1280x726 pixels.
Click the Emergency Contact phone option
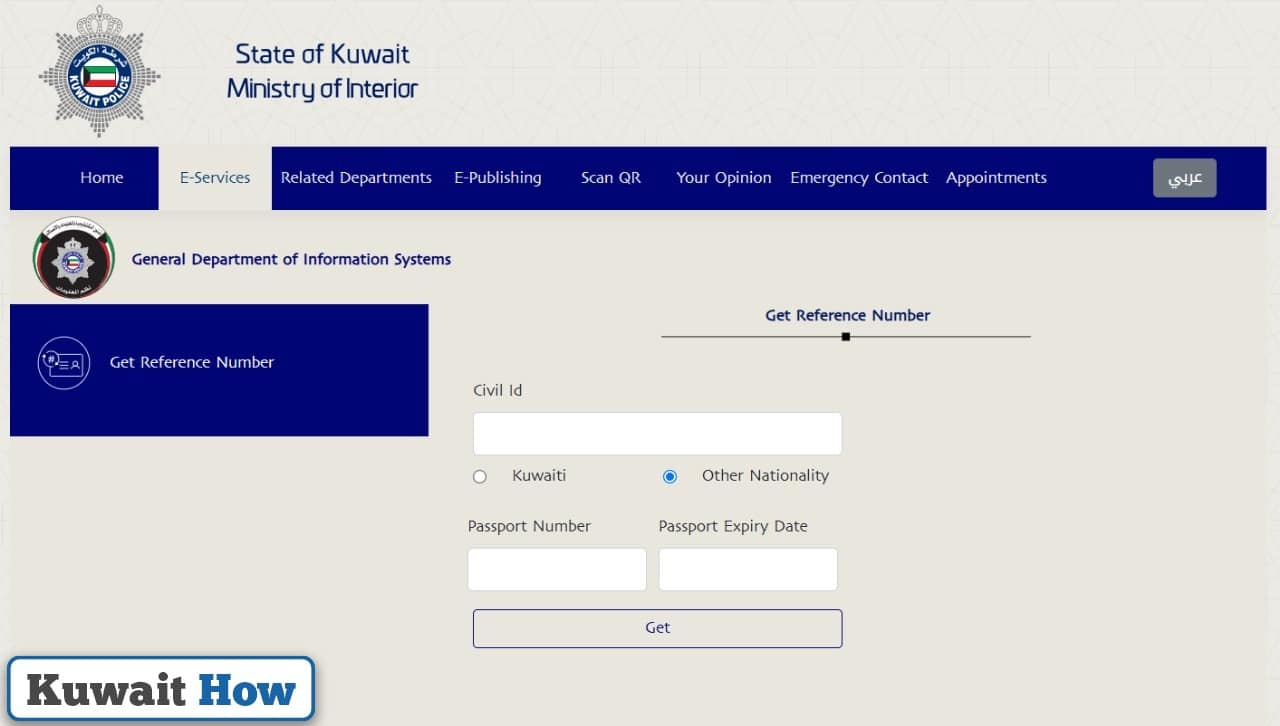point(859,177)
